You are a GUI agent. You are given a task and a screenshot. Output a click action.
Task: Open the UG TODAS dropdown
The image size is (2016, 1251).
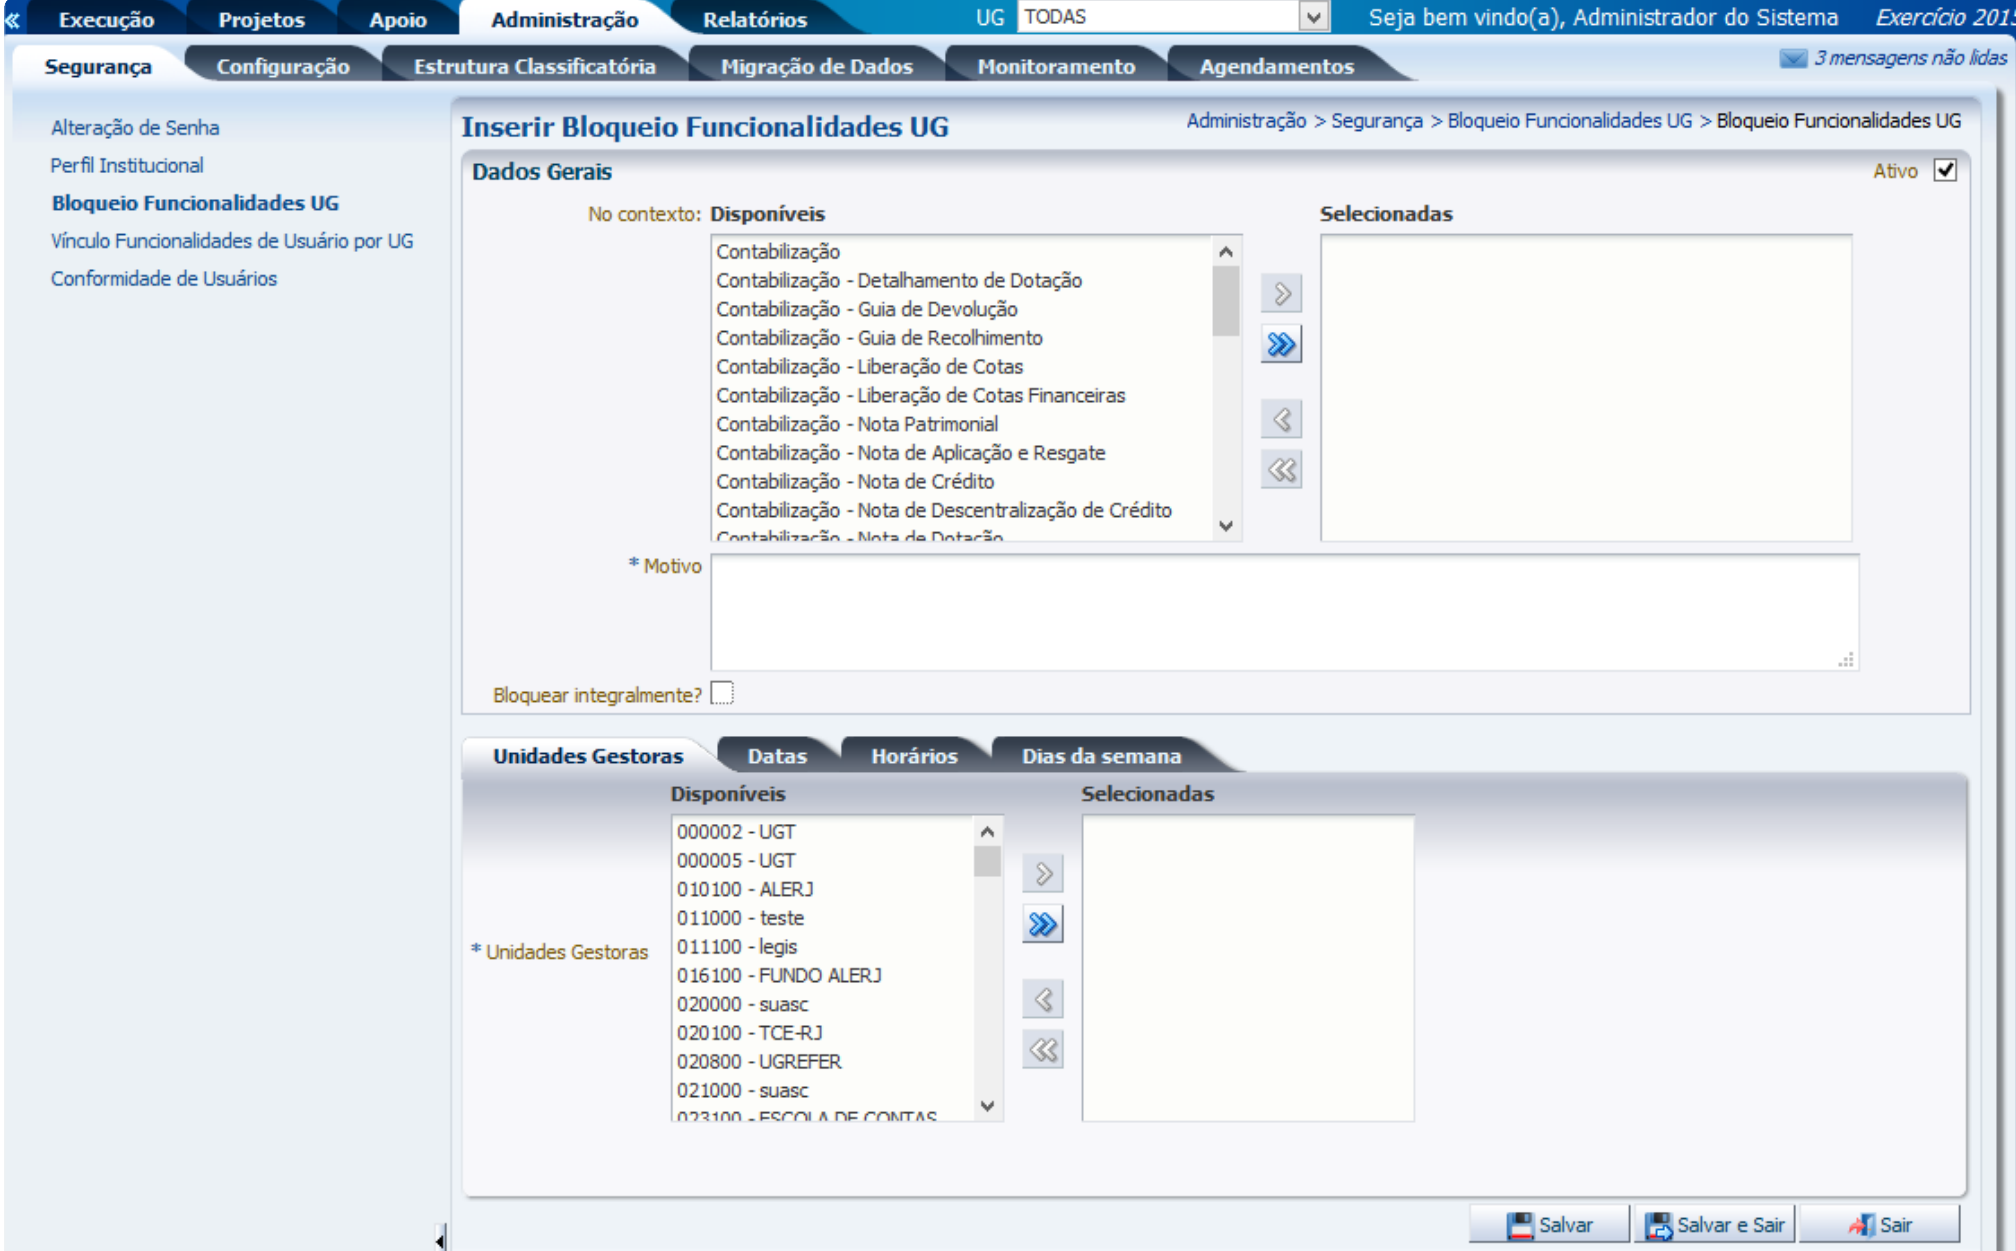pos(1313,17)
